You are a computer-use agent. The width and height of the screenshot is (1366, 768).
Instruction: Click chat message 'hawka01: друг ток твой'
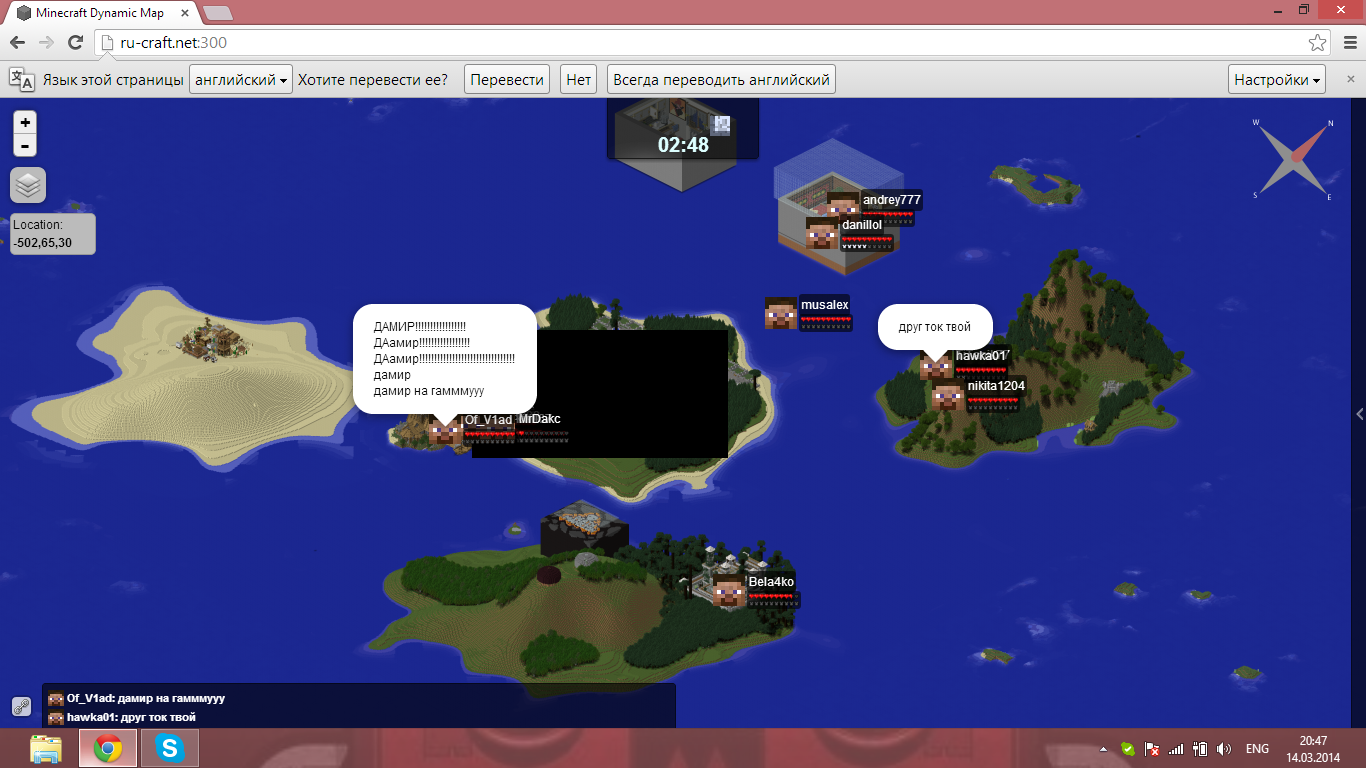(131, 717)
